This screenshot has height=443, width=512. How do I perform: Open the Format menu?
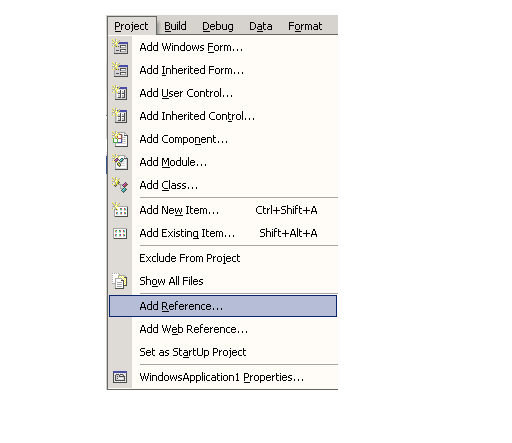coord(305,26)
